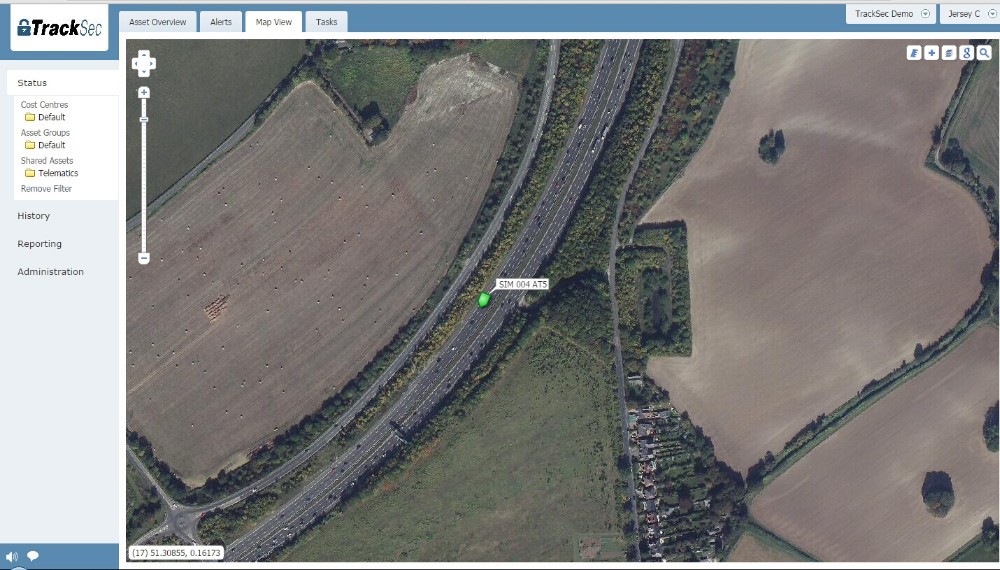Viewport: 1000px width, 570px height.
Task: Select Telematics under Shared Assets
Action: [58, 173]
